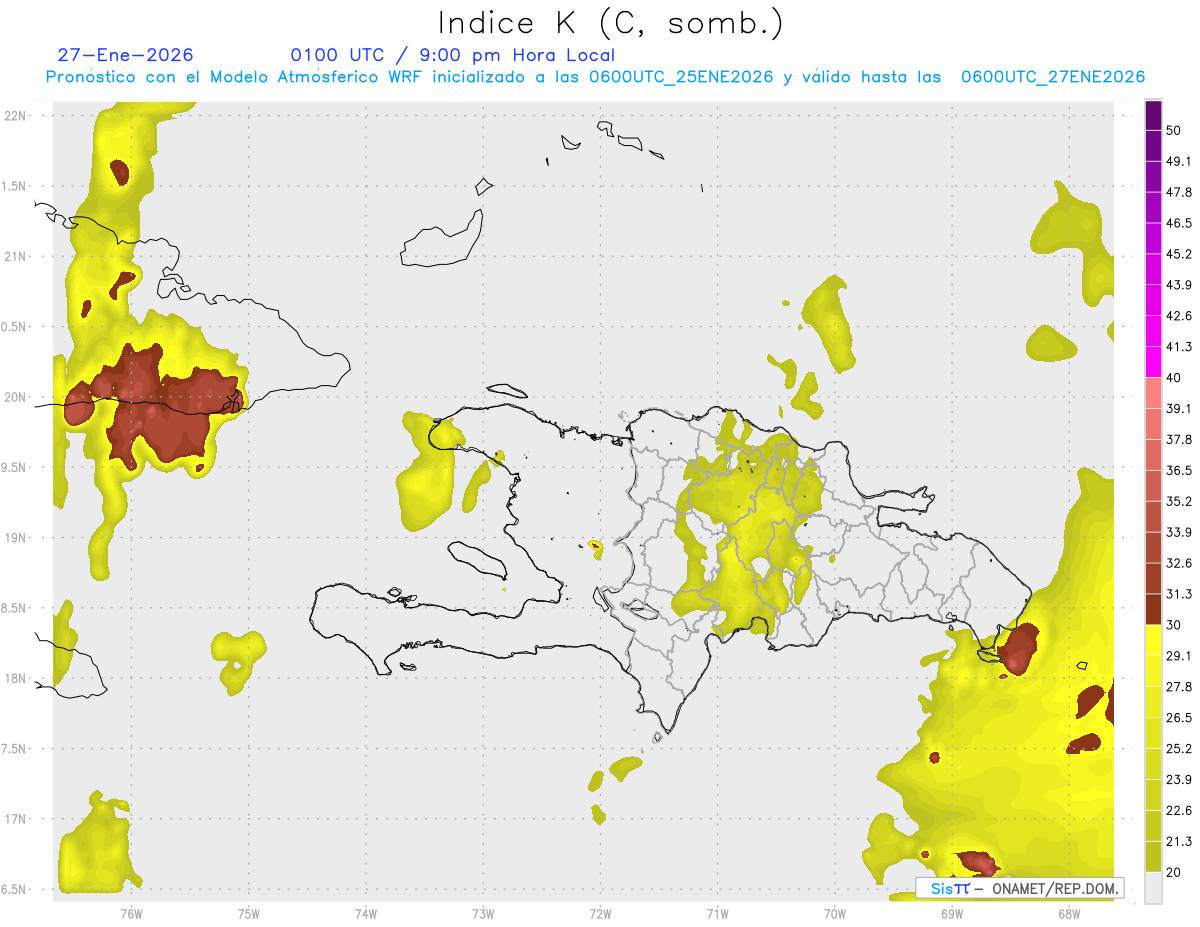Click the colorbar value "21.3"
The height and width of the screenshot is (927, 1200).
1178,842
